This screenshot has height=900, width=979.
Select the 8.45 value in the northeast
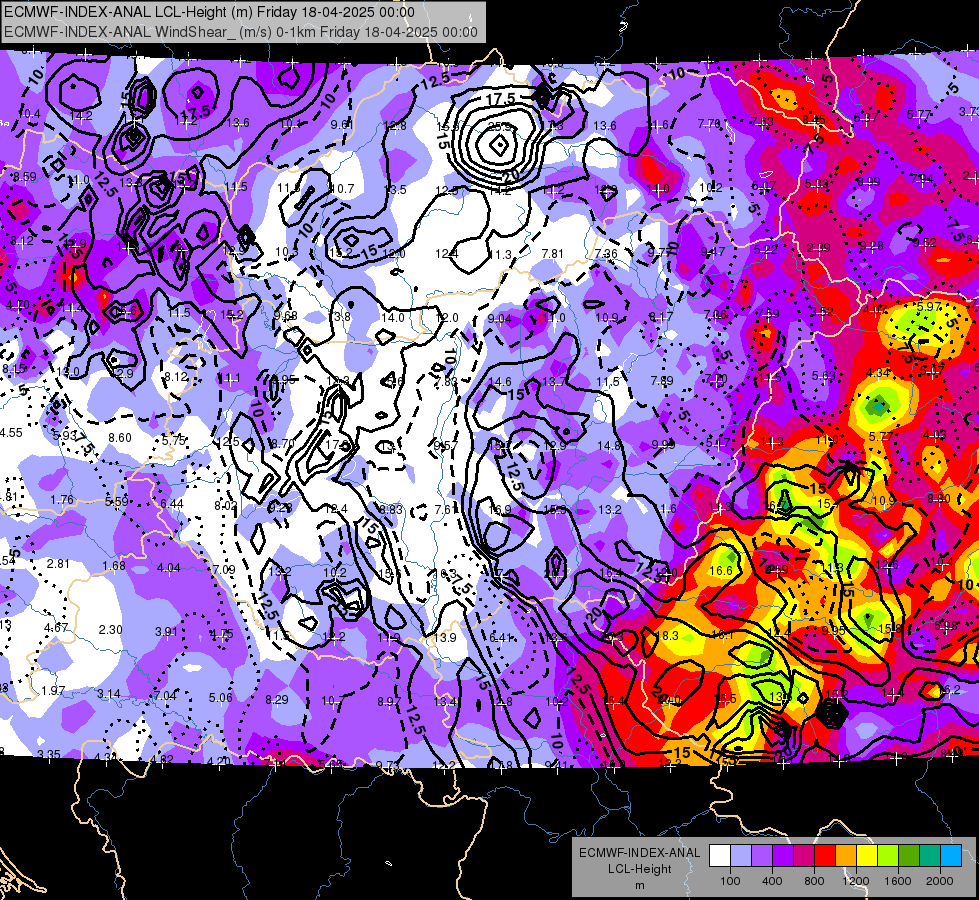click(814, 119)
